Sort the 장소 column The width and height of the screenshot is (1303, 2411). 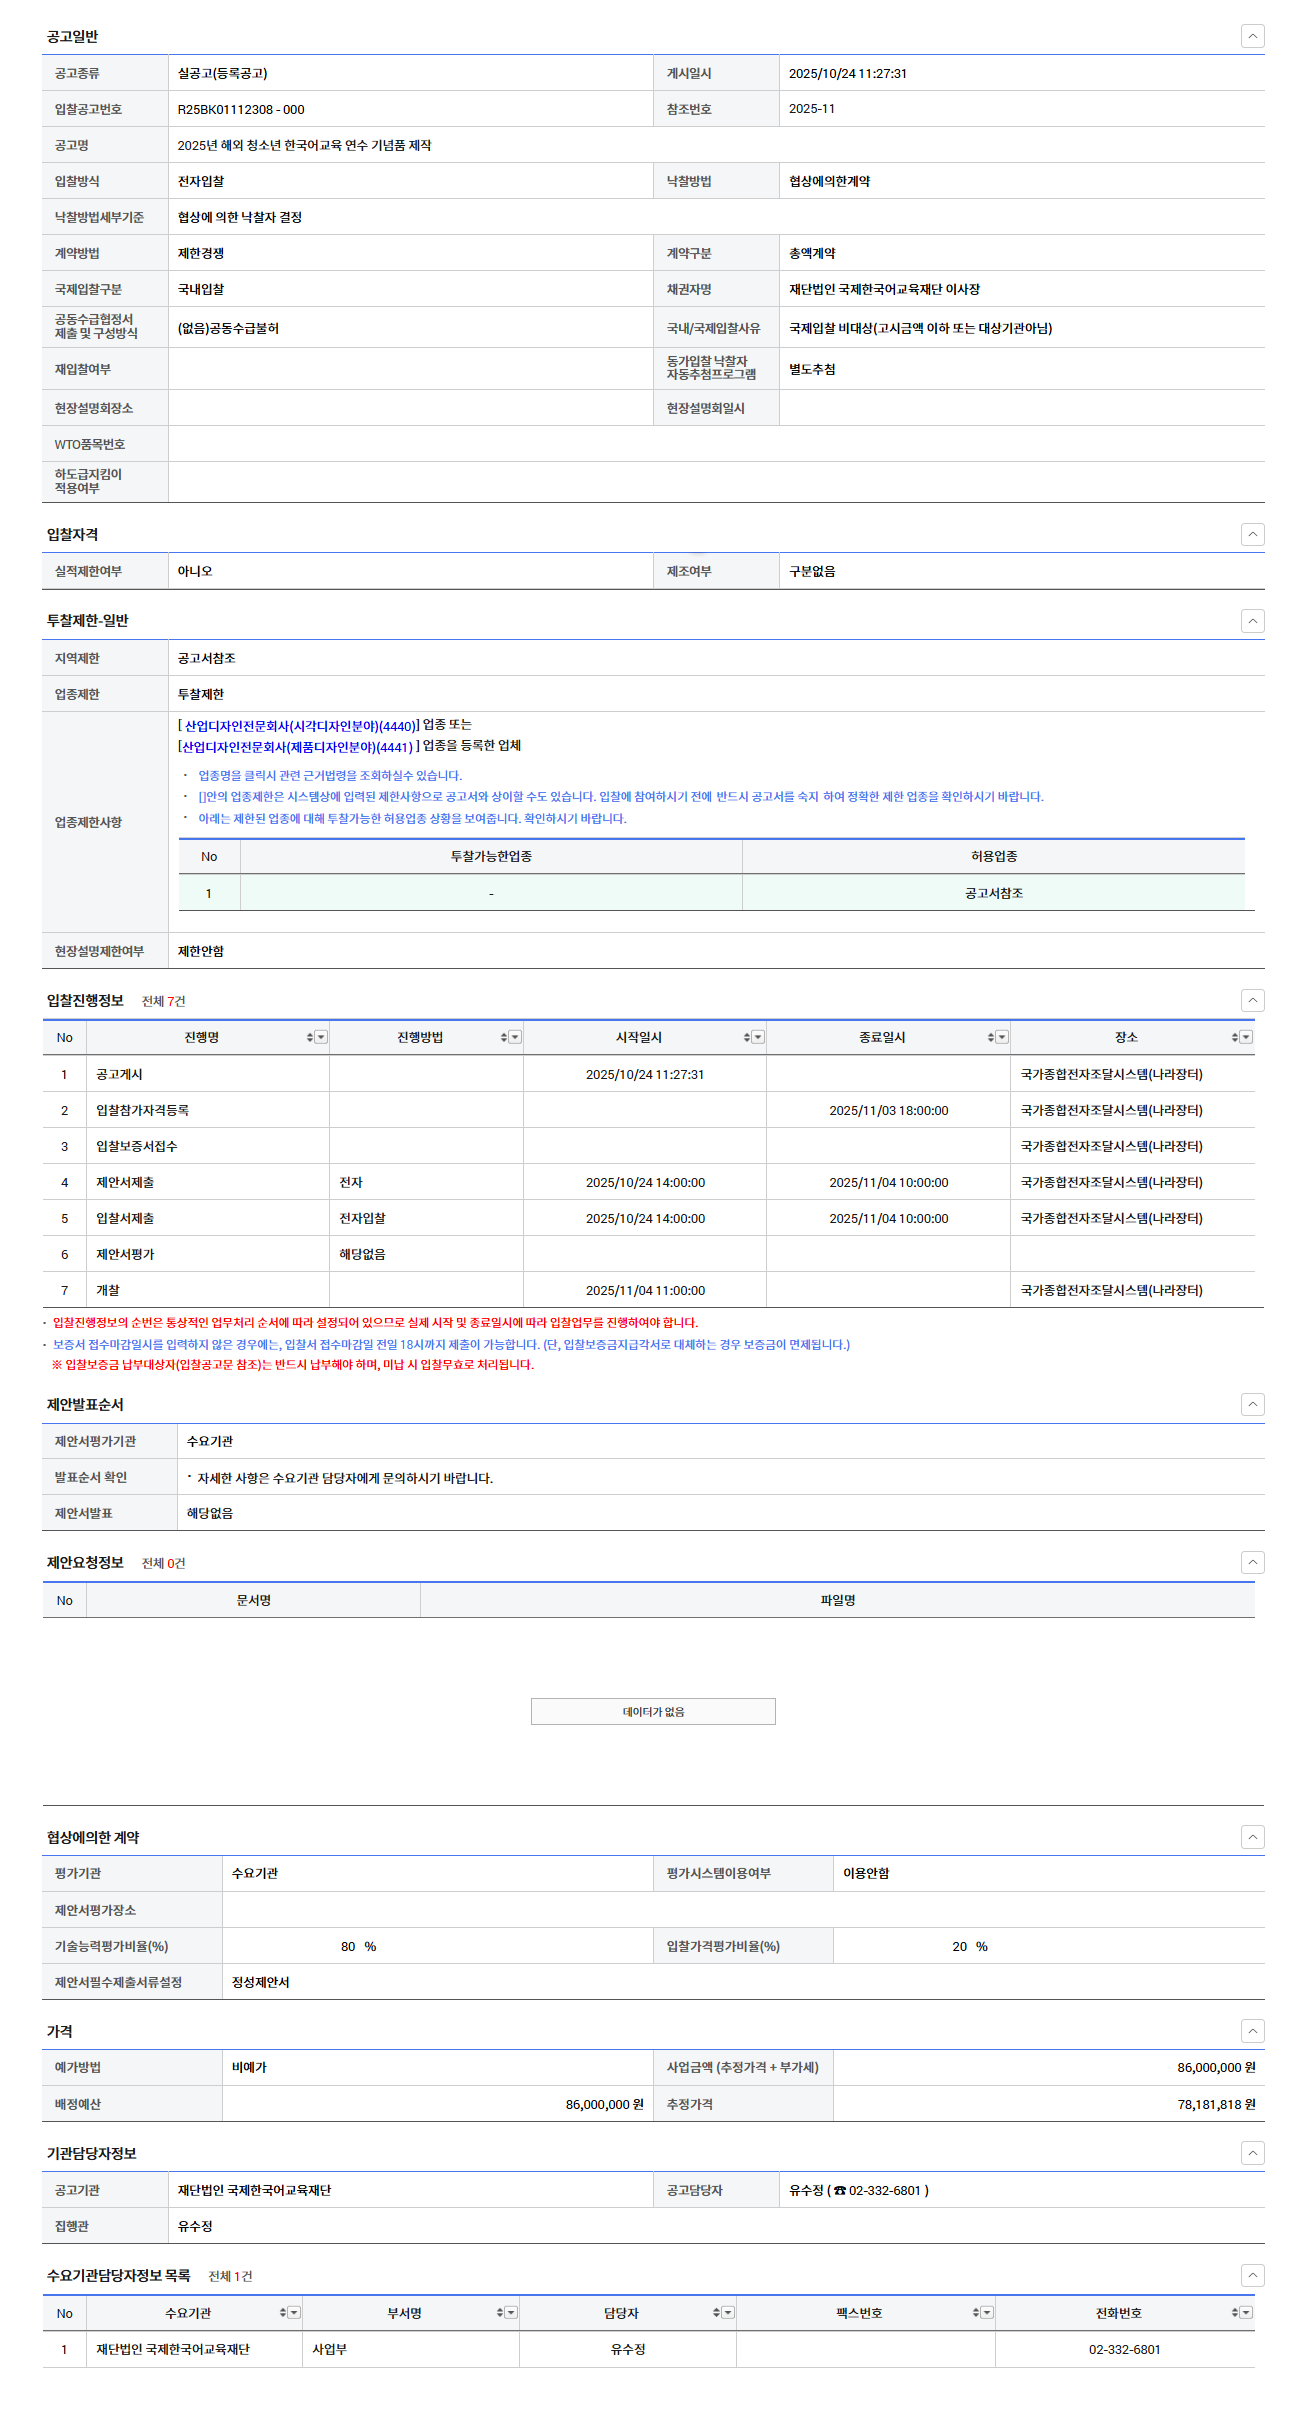pyautogui.click(x=1235, y=1037)
